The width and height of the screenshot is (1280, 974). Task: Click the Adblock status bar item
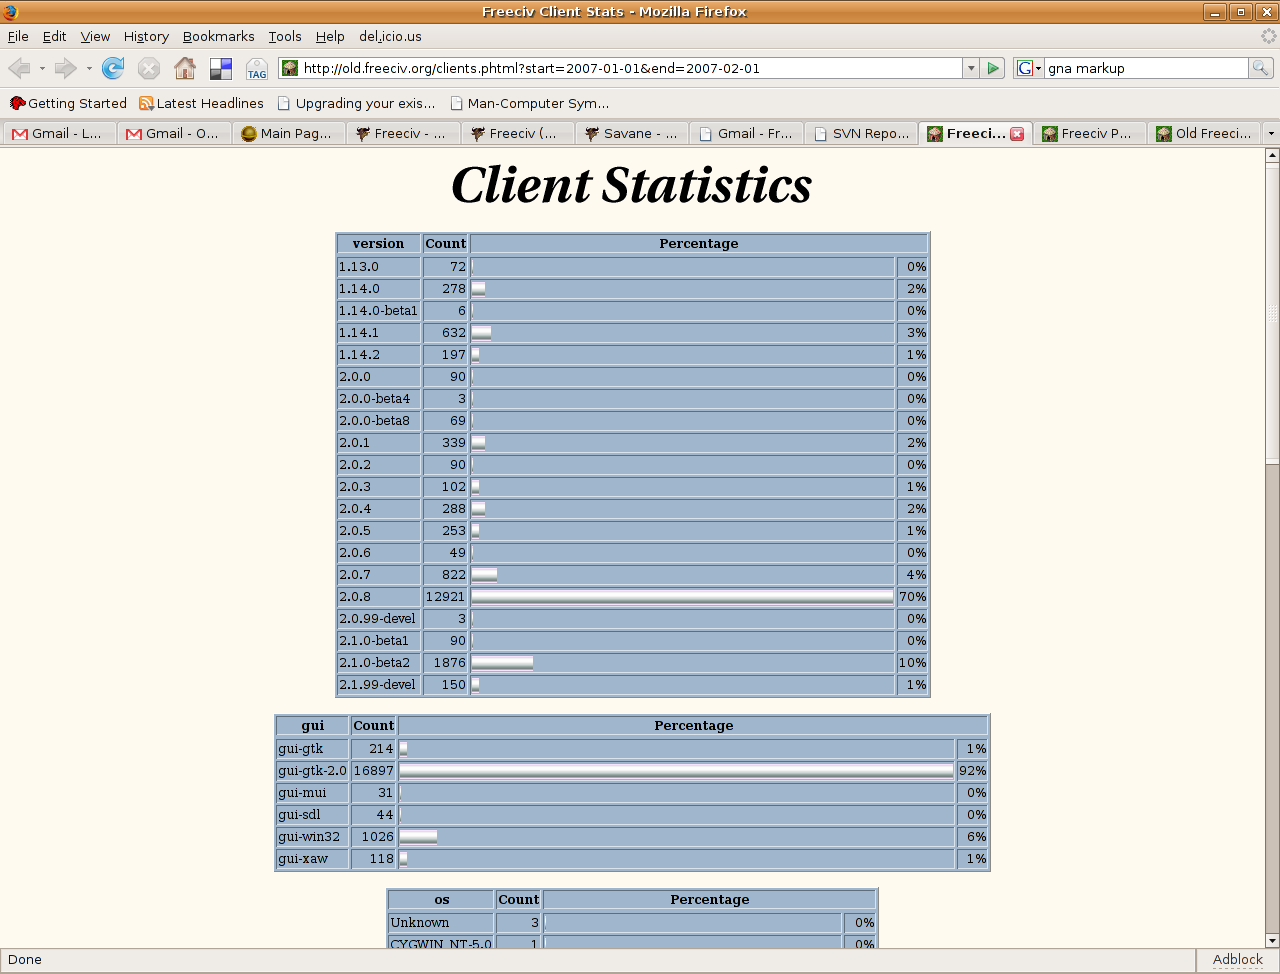coord(1237,959)
